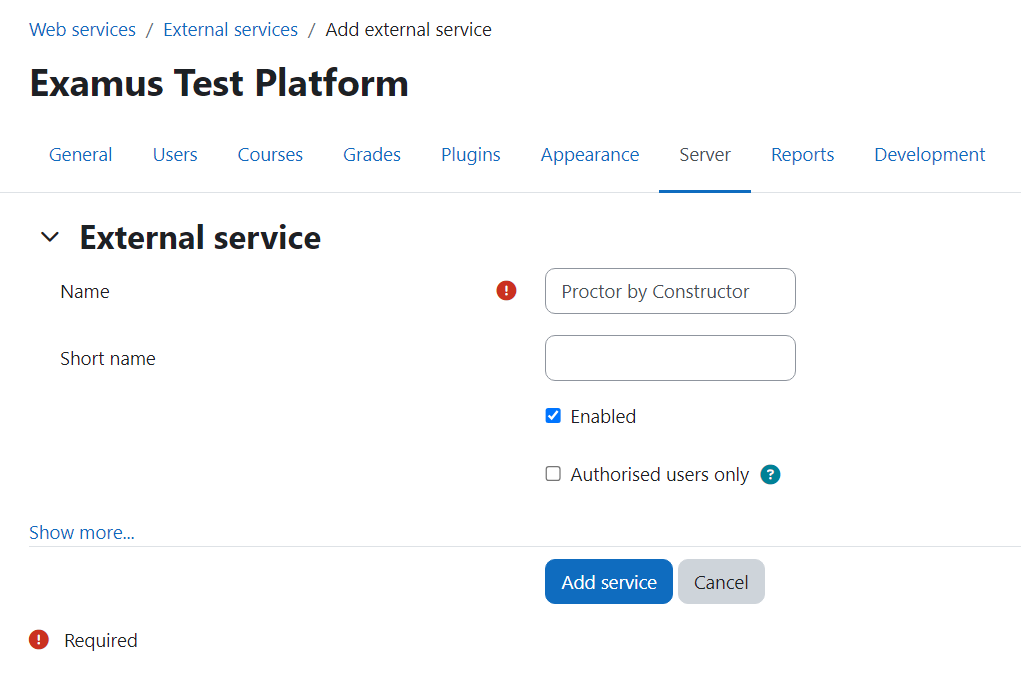Open the General tab
Screen dimensions: 1021x686
81,155
